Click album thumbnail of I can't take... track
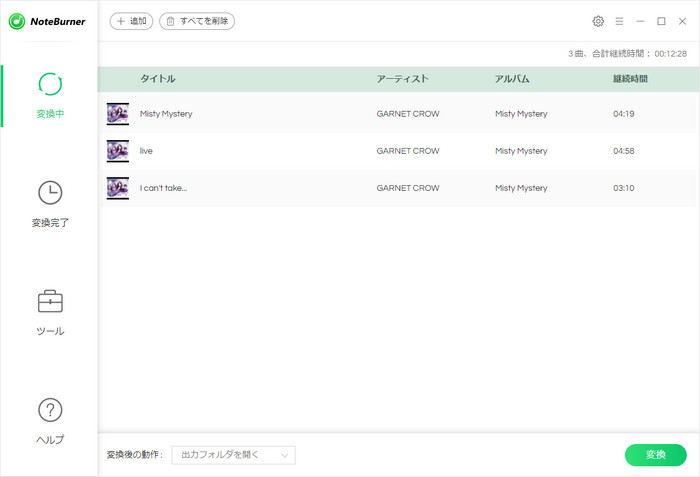 [x=118, y=188]
